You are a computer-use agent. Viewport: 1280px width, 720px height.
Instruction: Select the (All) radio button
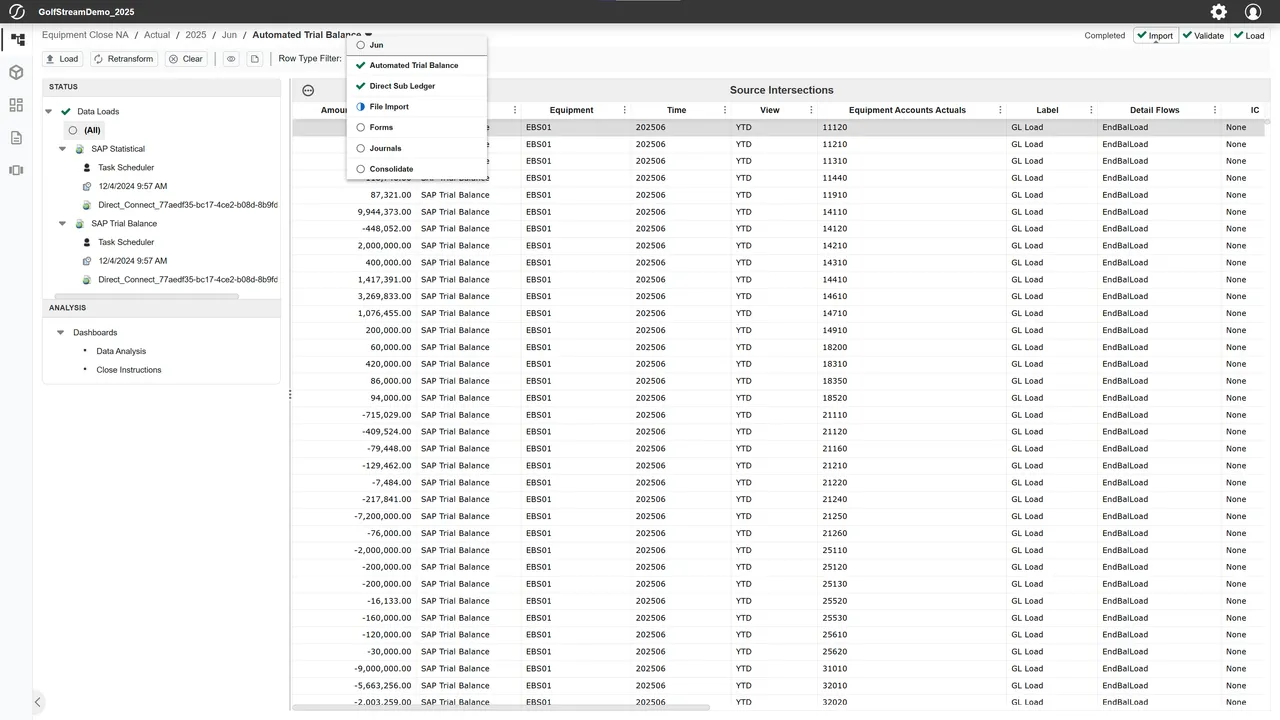tap(73, 131)
